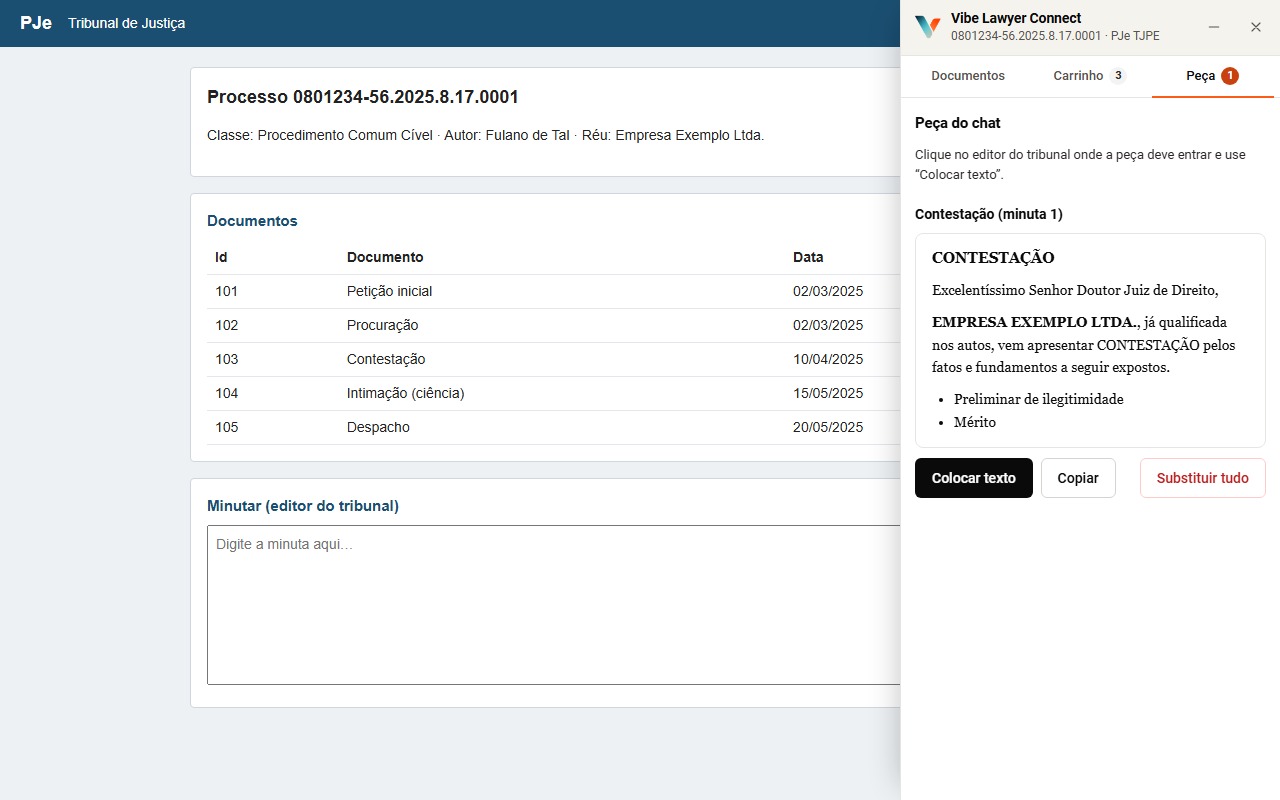Click the Contestação (minuta 1) label
The height and width of the screenshot is (800, 1280).
coord(989,214)
